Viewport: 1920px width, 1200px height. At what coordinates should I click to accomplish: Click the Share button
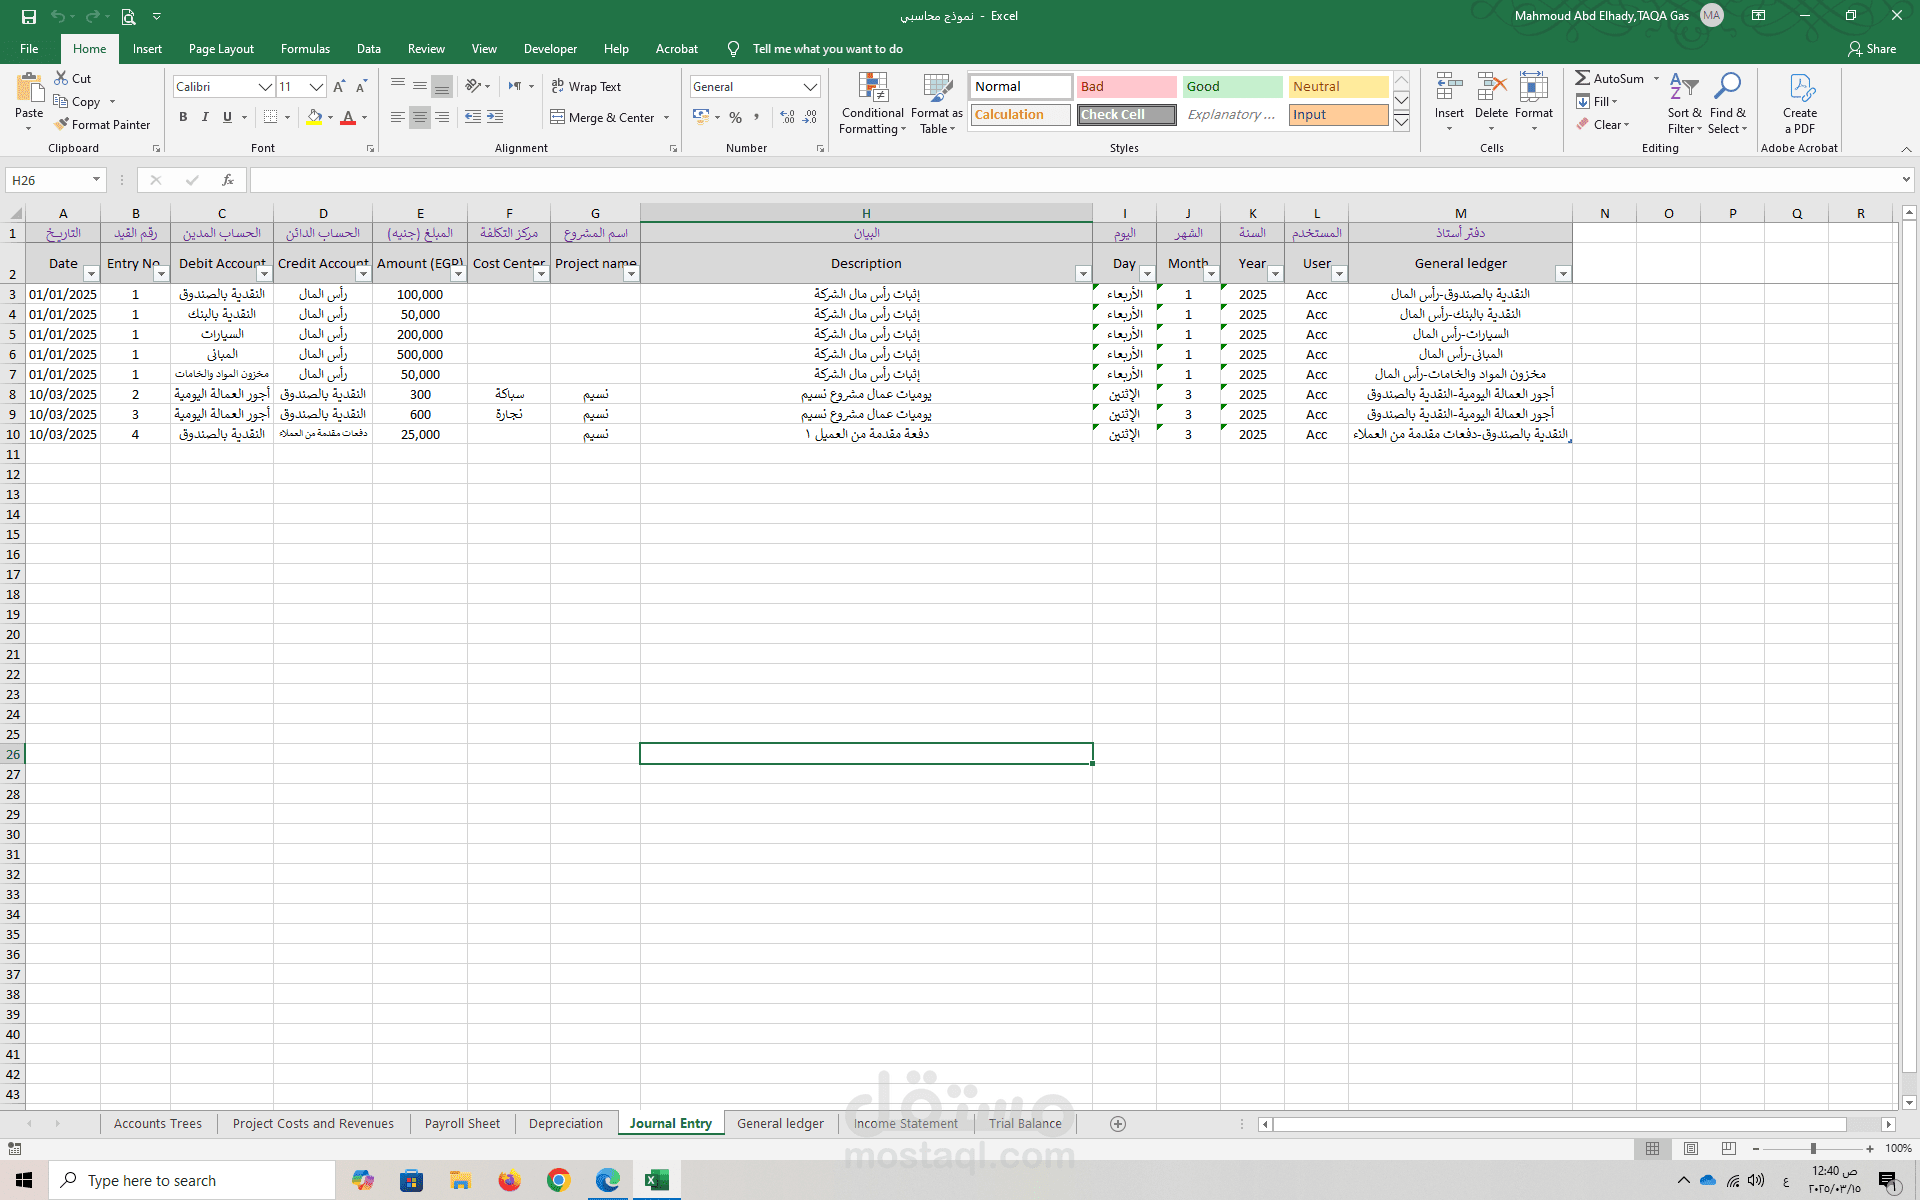click(x=1872, y=49)
